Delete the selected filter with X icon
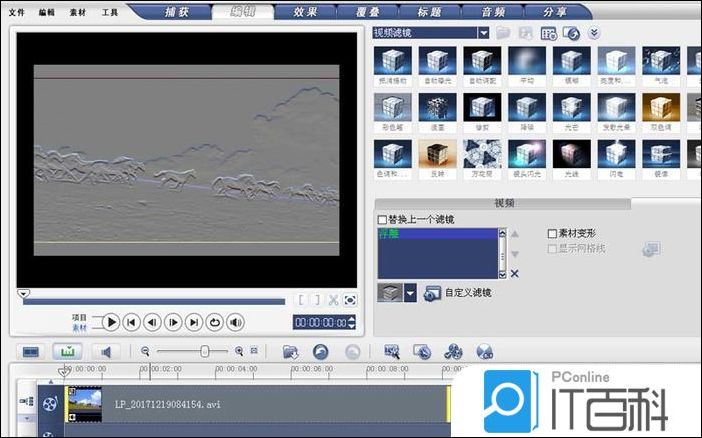 (x=515, y=273)
